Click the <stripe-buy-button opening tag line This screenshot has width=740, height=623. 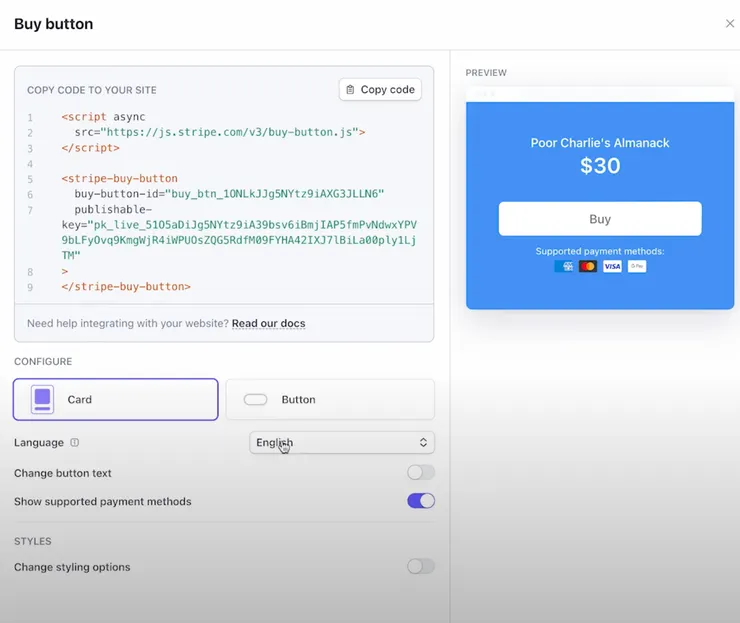click(119, 178)
